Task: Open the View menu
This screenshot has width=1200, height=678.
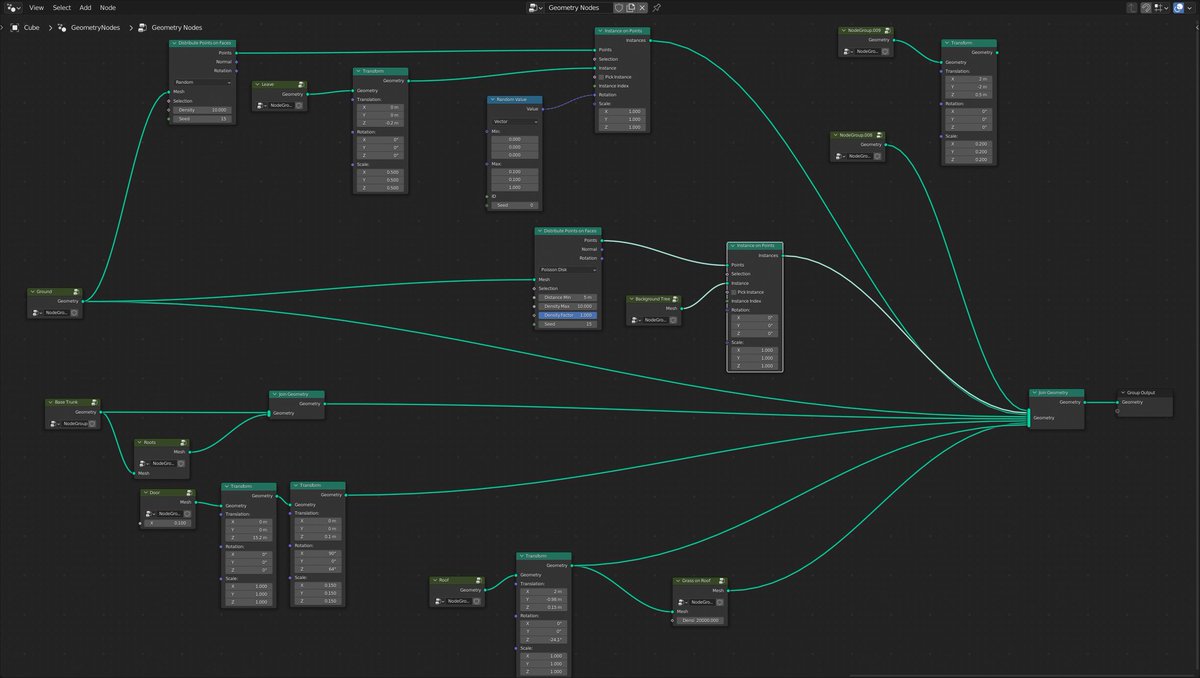Action: [x=36, y=7]
